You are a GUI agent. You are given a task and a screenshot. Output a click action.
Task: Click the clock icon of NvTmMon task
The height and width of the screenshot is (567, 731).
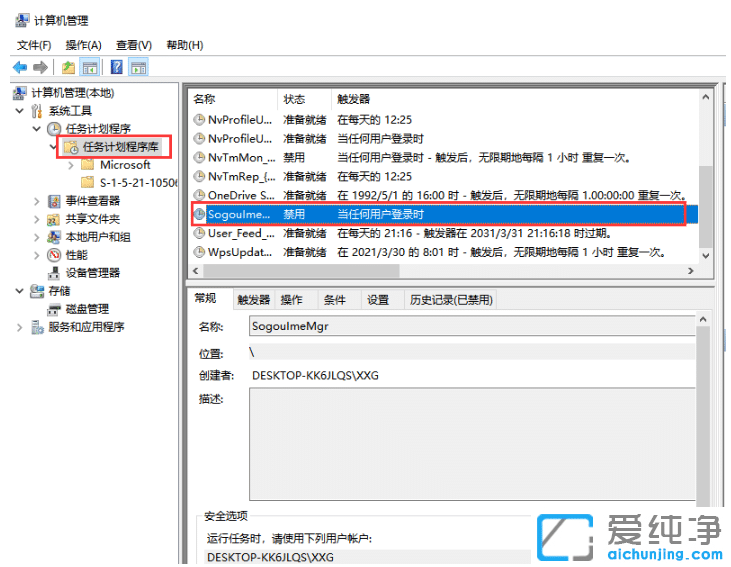tap(199, 157)
